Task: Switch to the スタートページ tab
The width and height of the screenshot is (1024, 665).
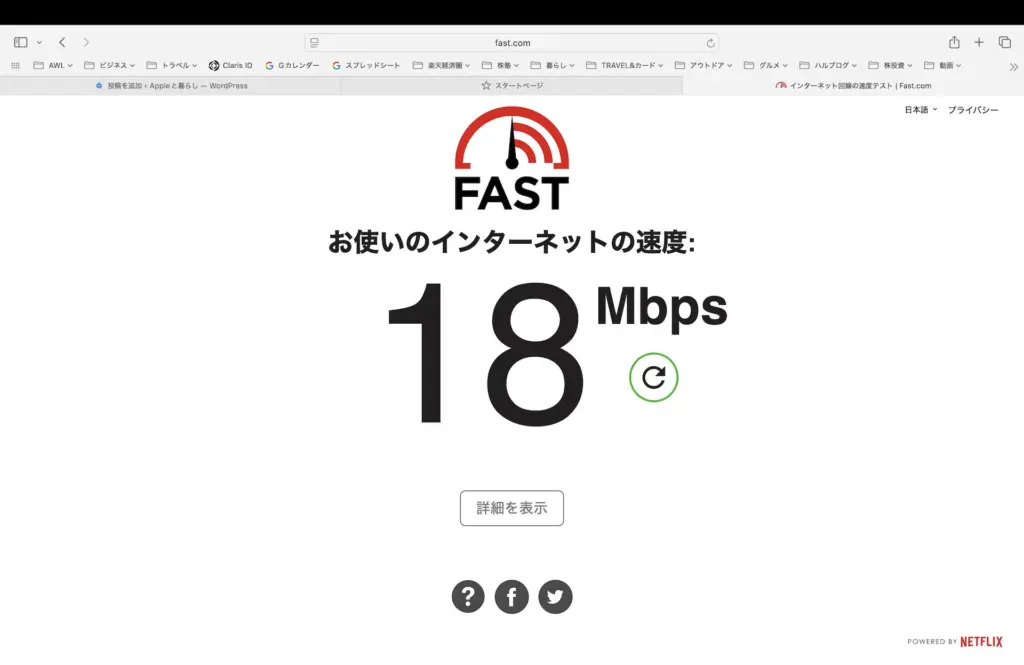Action: tap(511, 86)
